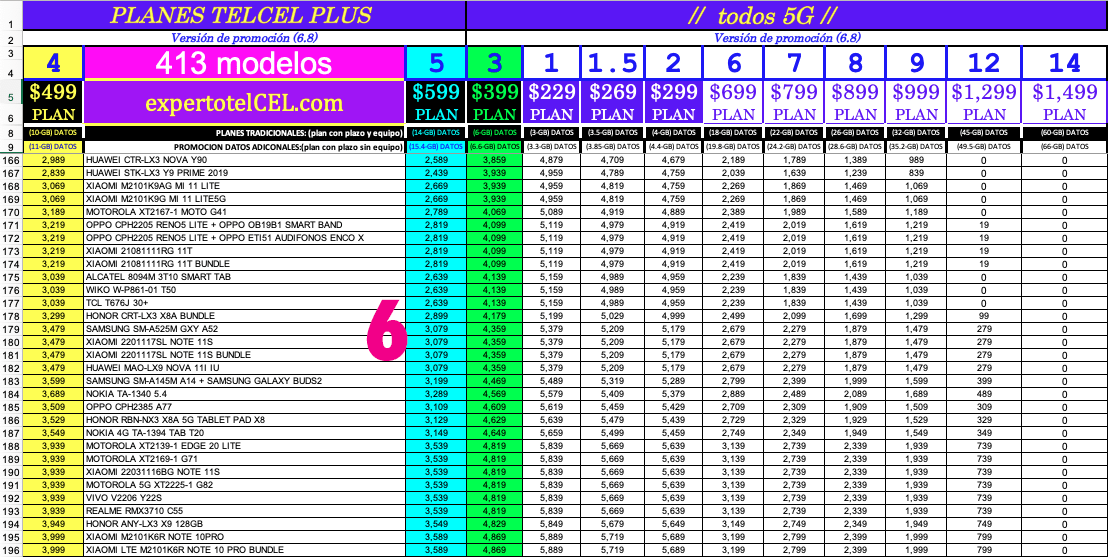This screenshot has height=557, width=1108.
Task: Select SAMSUNG A14 + GALAXY BUDS2 cell
Action: 244,381
